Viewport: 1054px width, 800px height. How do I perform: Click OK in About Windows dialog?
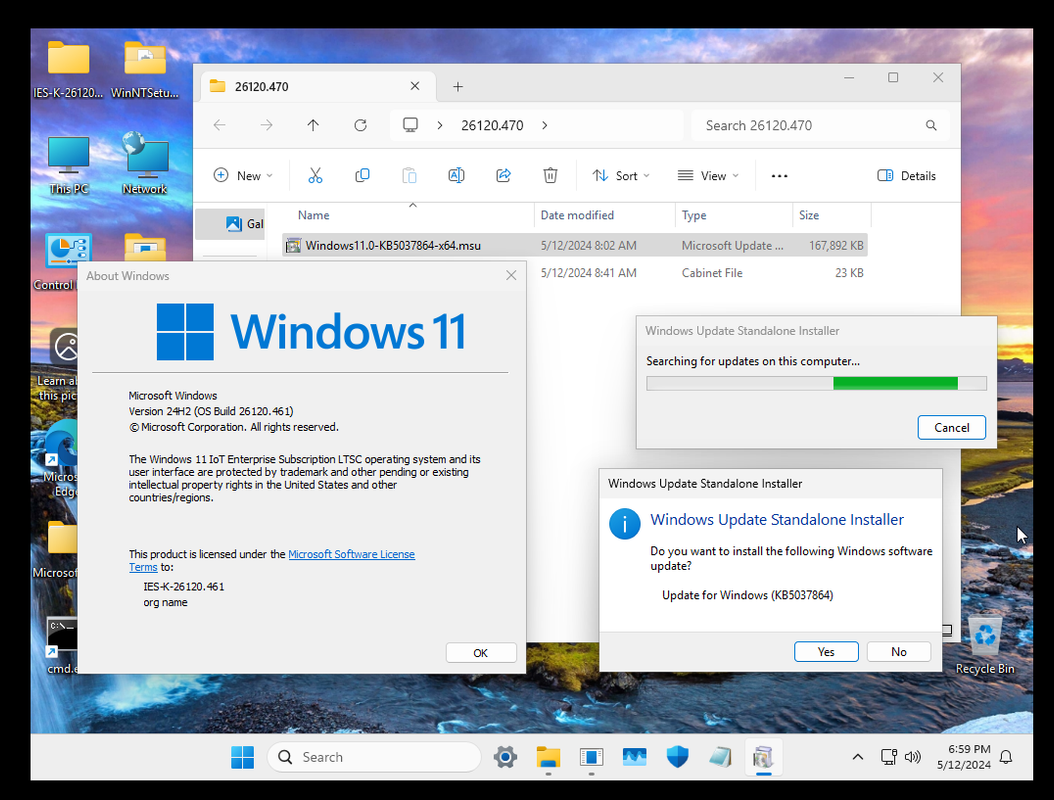(x=481, y=653)
